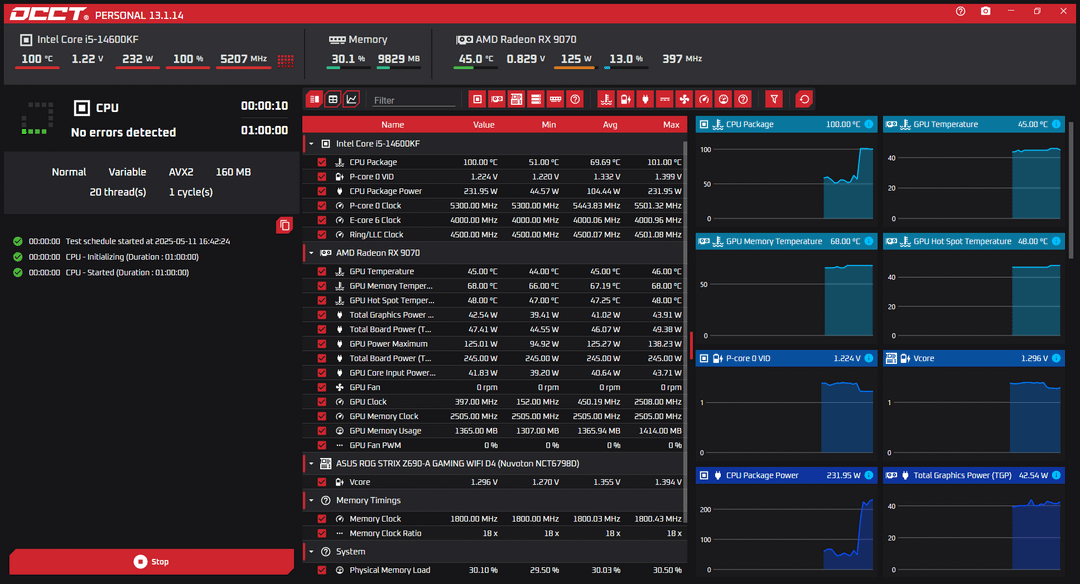Click the CPU Package Power row
Viewport: 1080px width, 584px height.
click(494, 191)
